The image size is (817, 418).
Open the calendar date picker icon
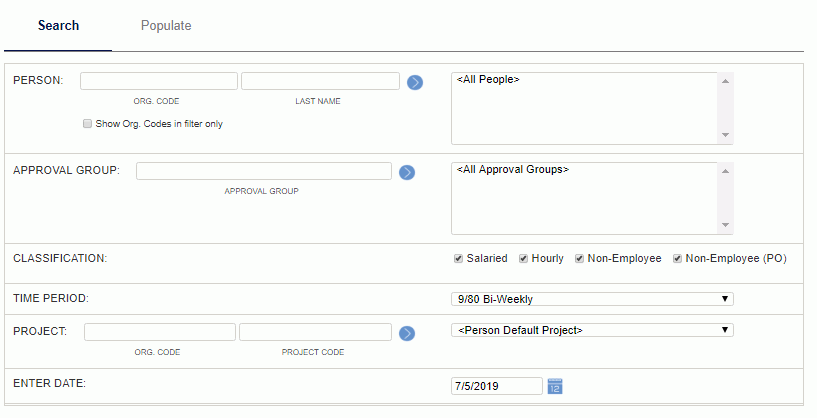coord(555,386)
